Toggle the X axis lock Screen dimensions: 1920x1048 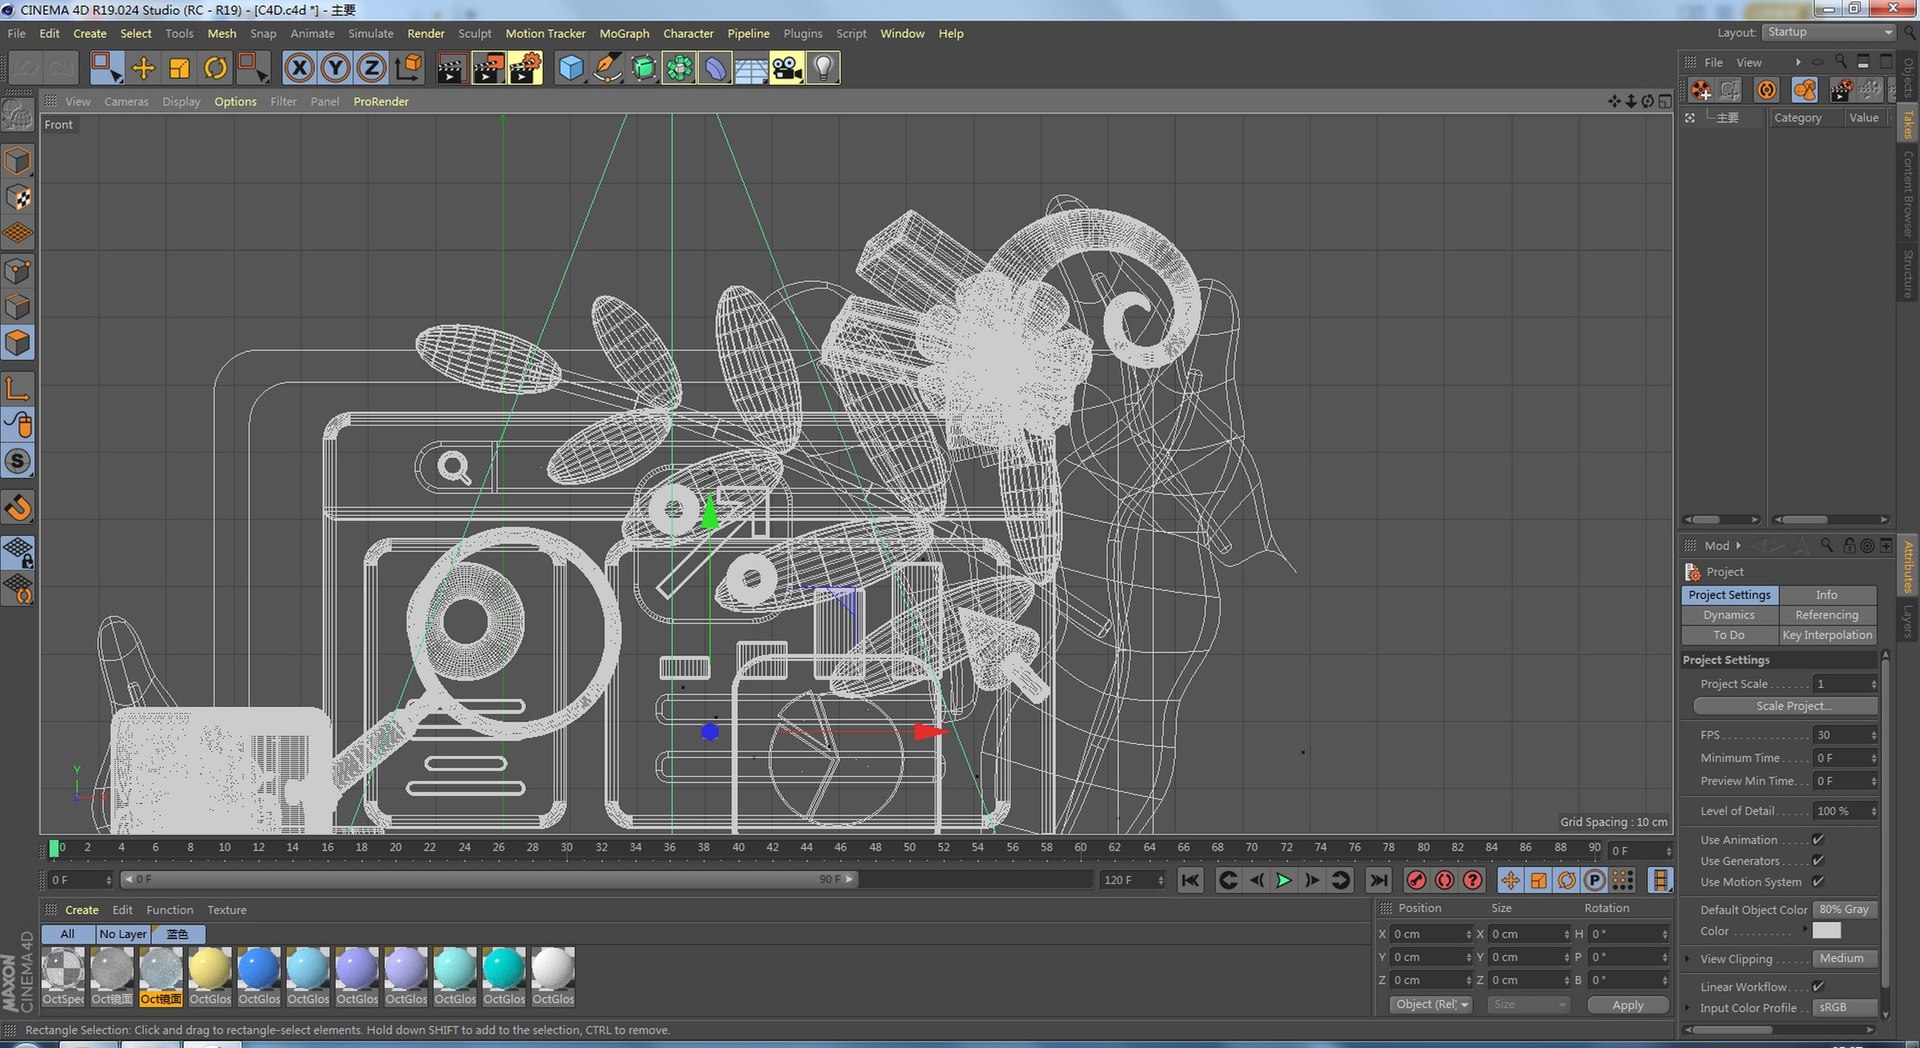click(299, 68)
